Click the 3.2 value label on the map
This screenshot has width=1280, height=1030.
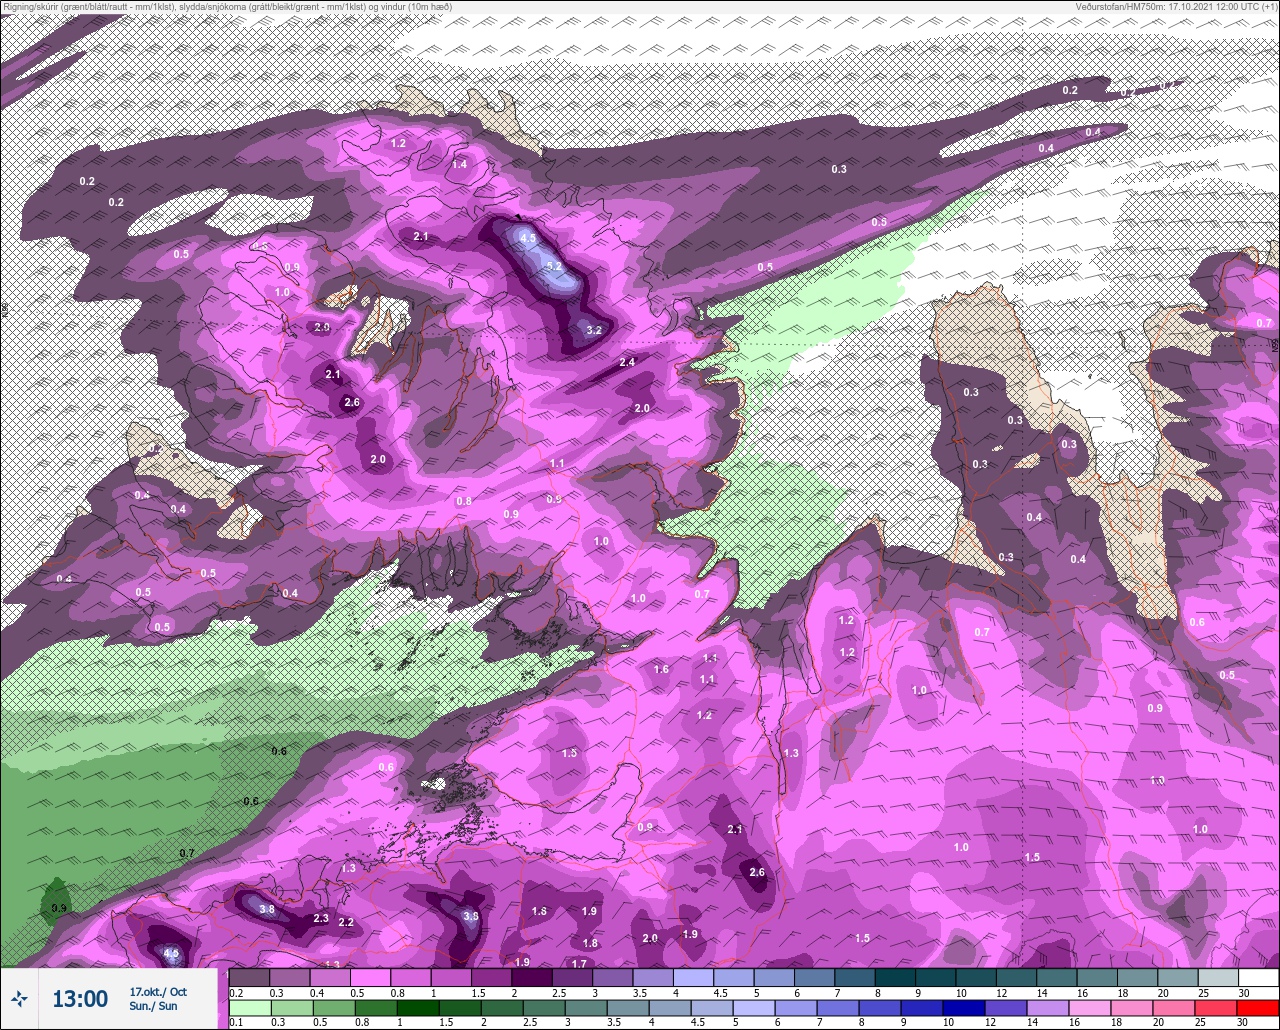click(593, 330)
